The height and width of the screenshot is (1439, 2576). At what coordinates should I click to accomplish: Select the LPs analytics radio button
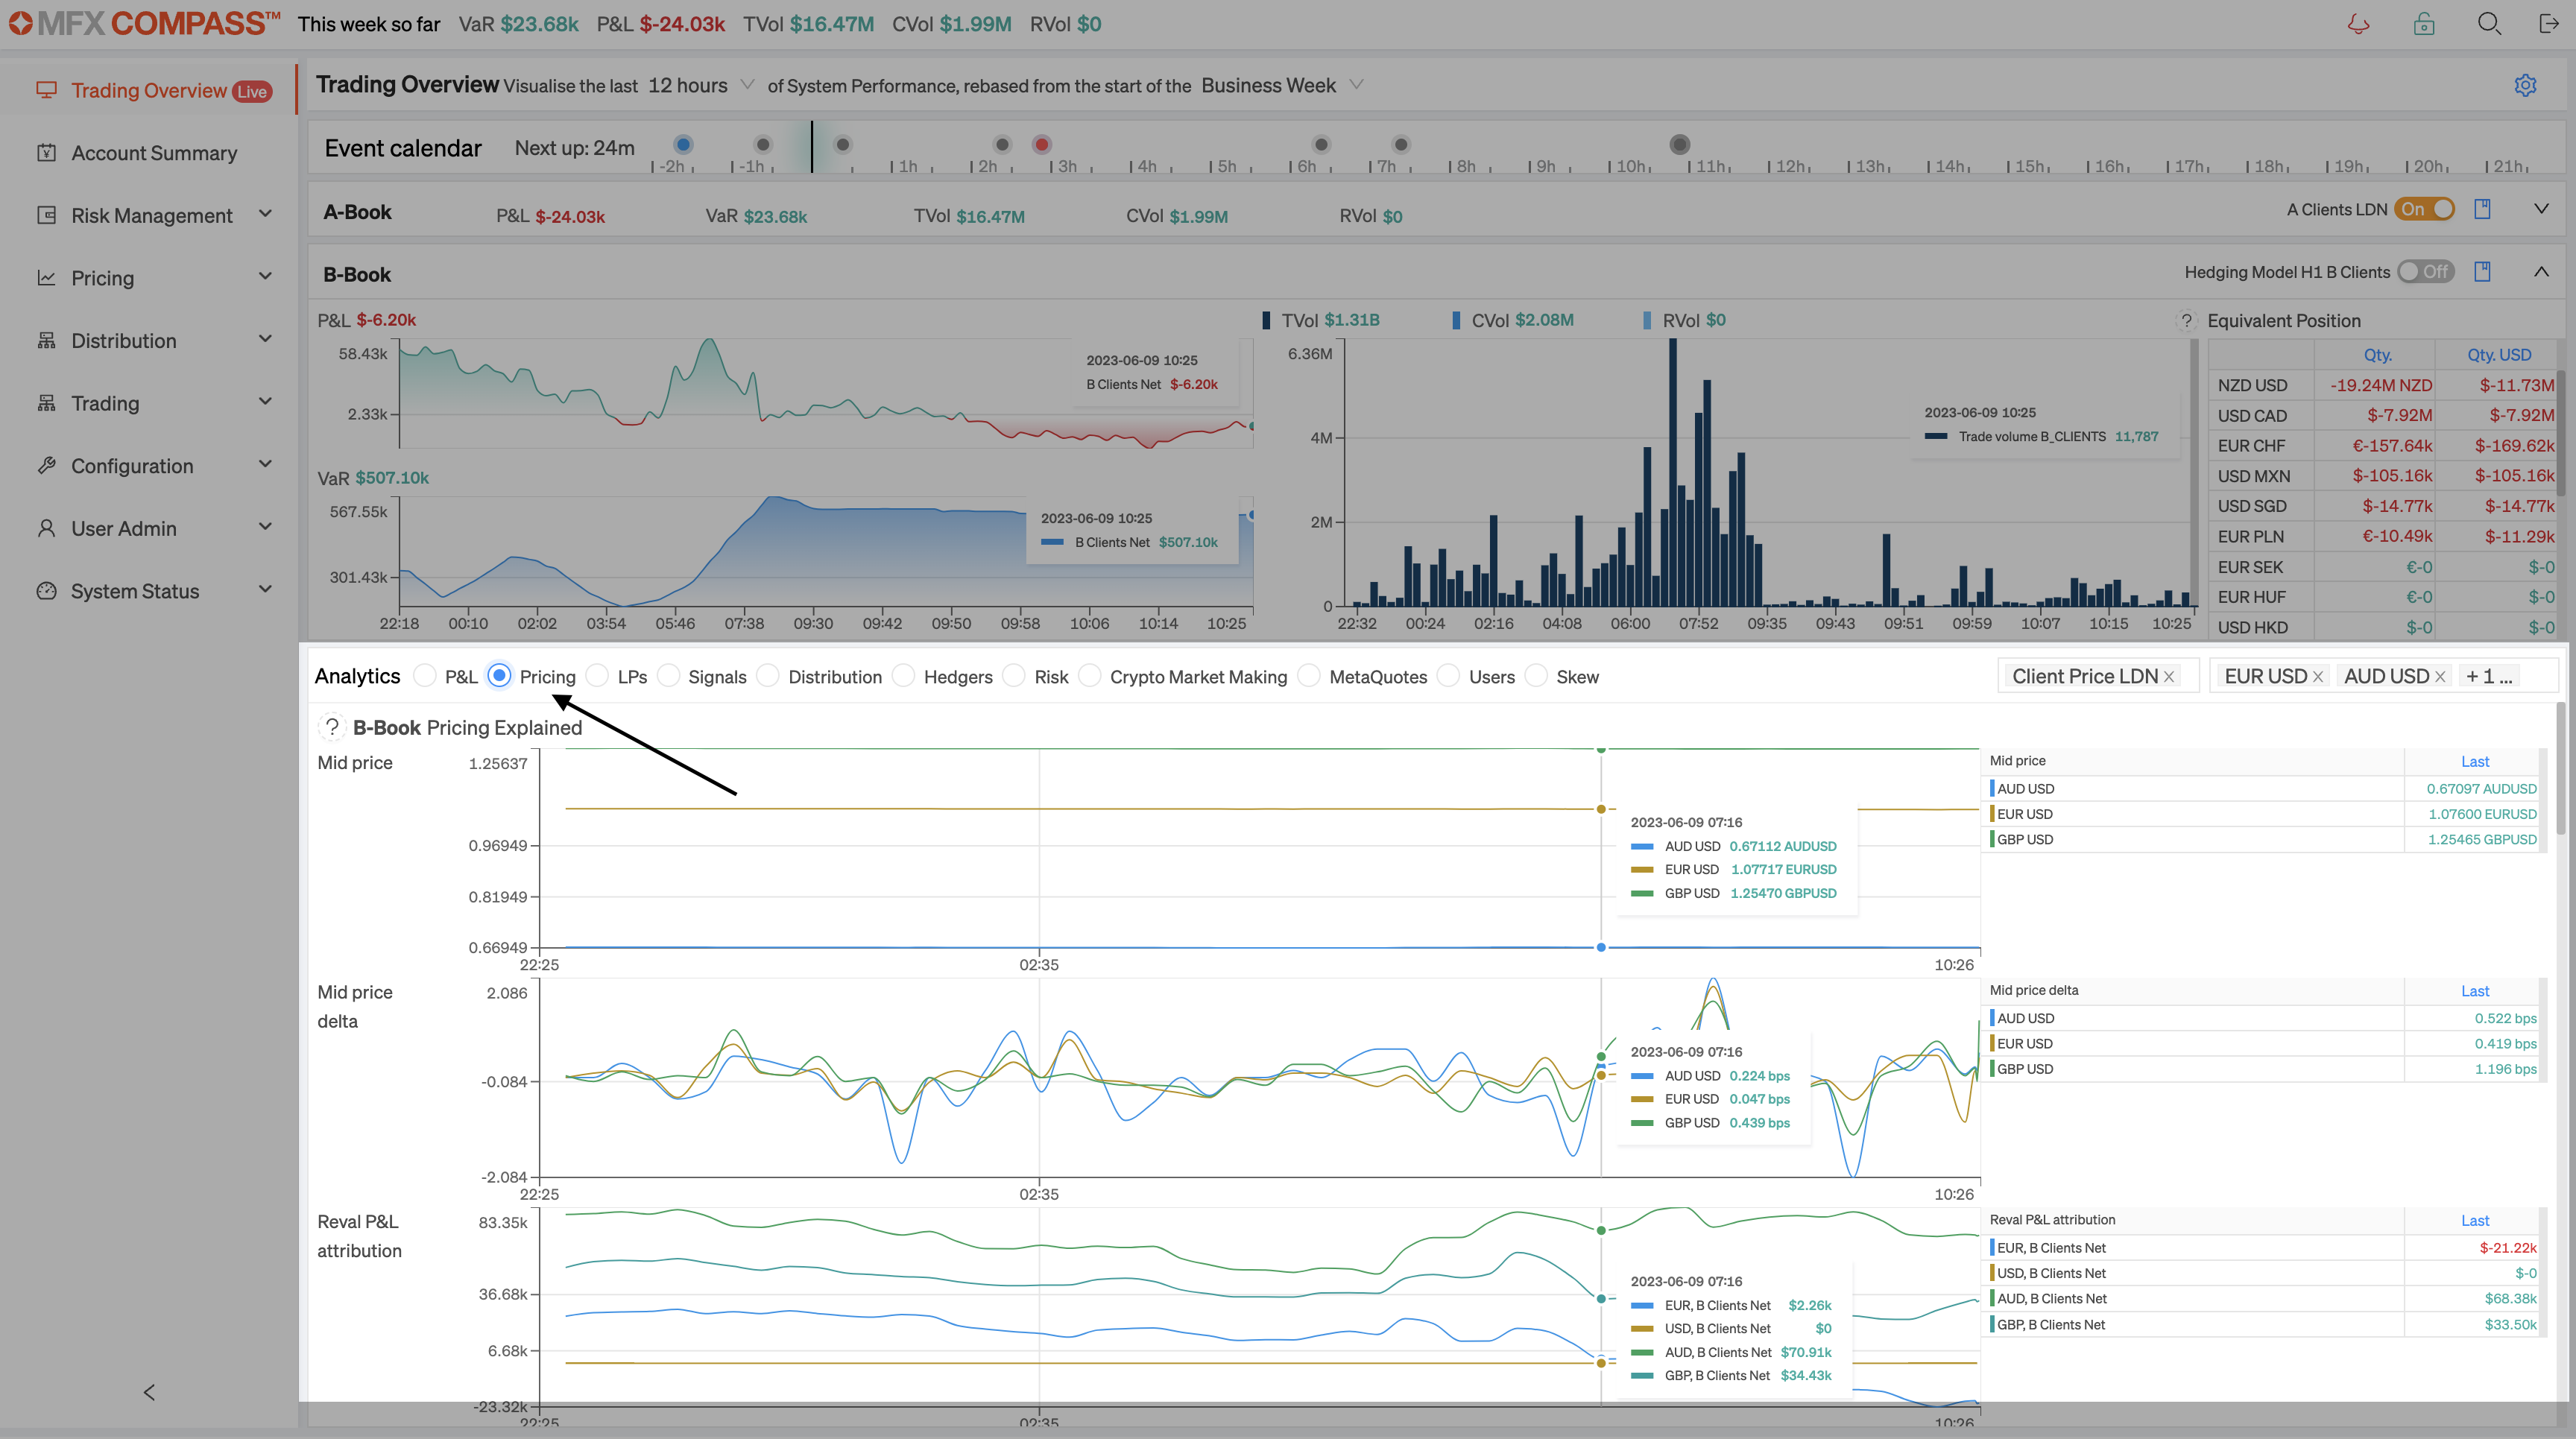(597, 676)
